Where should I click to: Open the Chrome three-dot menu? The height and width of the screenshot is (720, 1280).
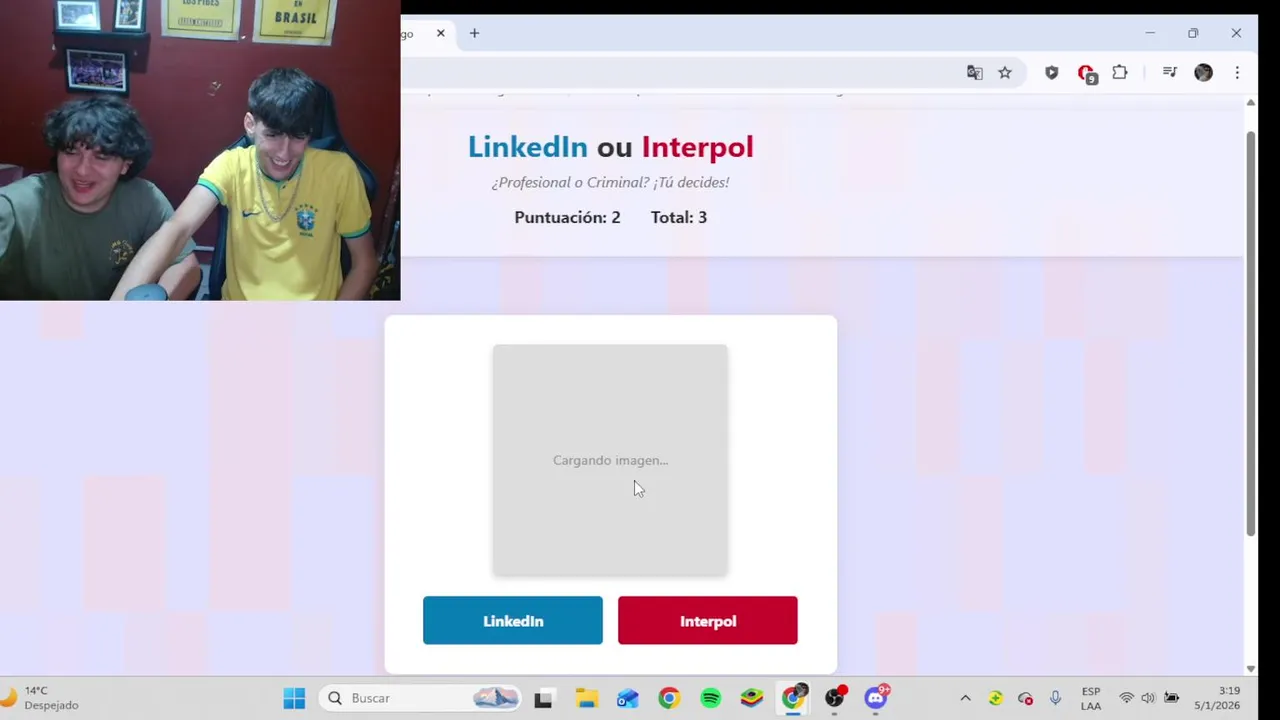point(1237,72)
